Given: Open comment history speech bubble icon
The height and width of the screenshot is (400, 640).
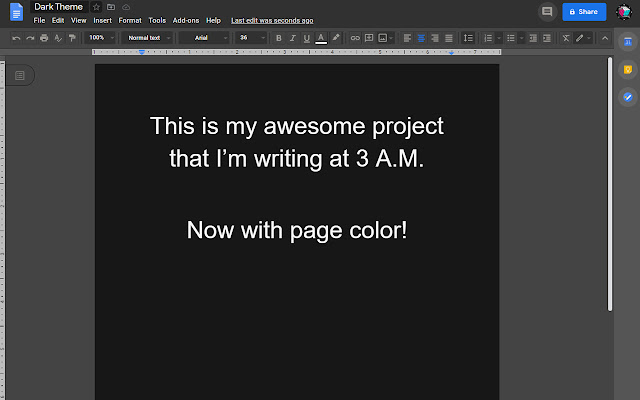Looking at the screenshot, I should coord(546,12).
